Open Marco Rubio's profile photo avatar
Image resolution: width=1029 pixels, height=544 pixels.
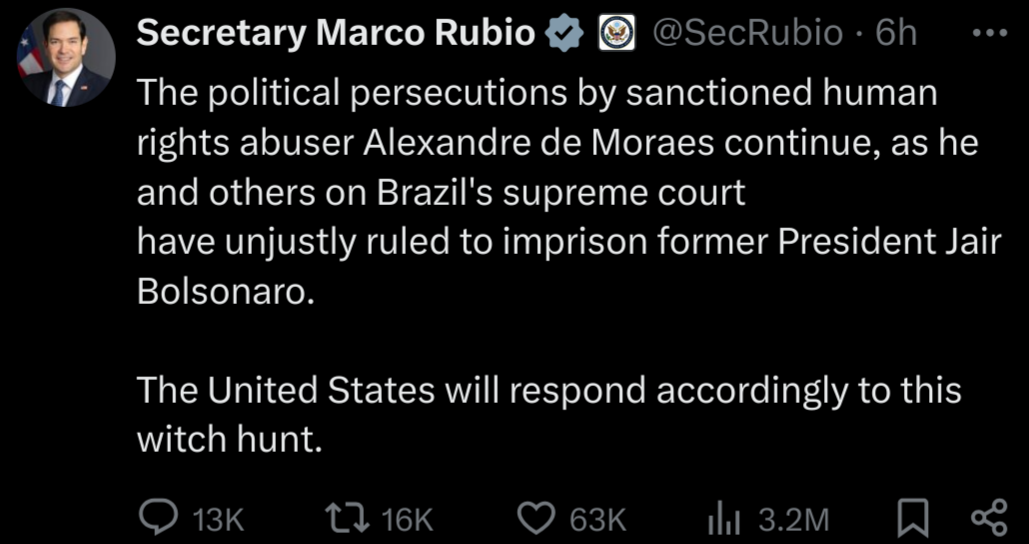pyautogui.click(x=66, y=58)
